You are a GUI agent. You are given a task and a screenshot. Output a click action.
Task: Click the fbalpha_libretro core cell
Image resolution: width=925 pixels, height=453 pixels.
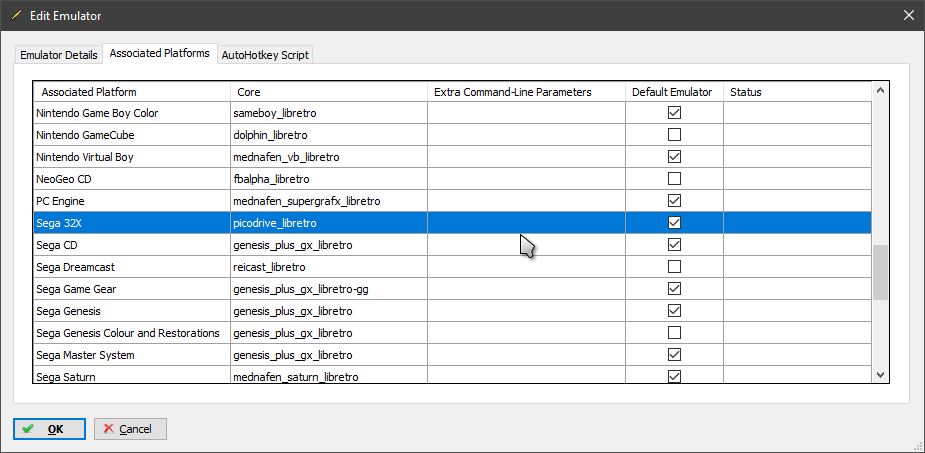(x=329, y=179)
